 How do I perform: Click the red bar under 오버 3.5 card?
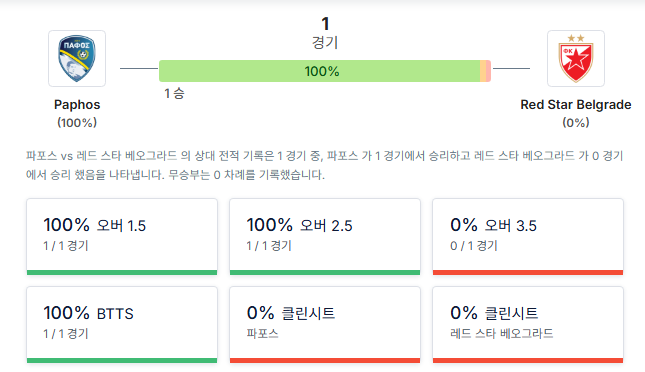point(528,272)
